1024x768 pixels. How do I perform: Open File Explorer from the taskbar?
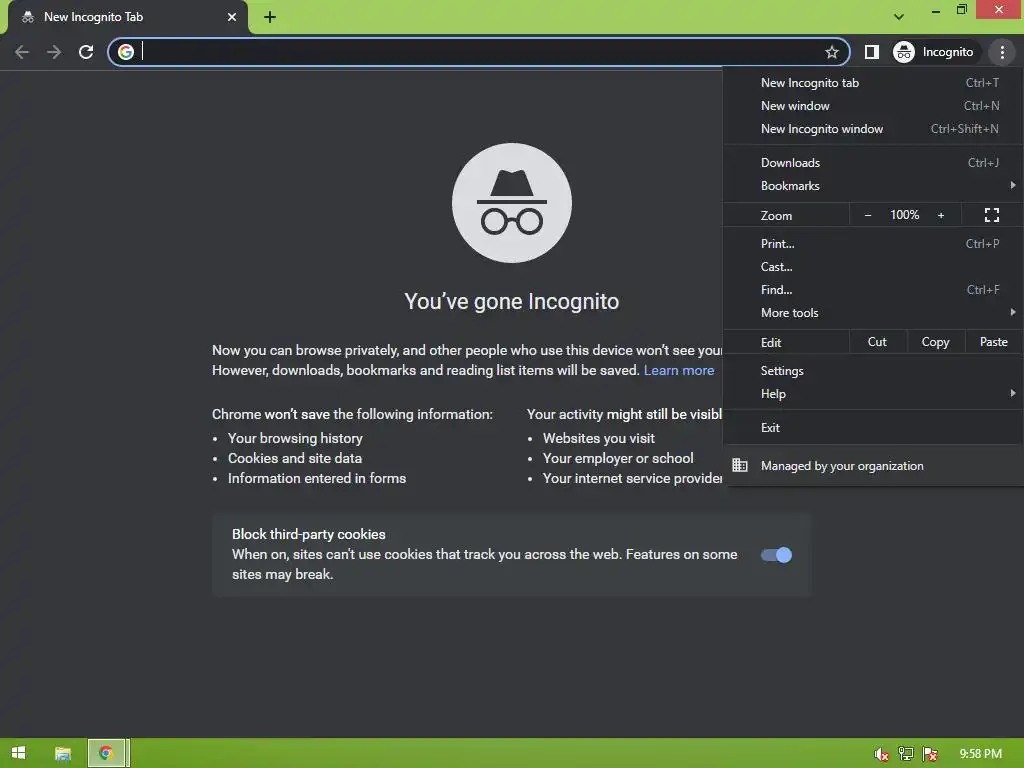click(63, 753)
